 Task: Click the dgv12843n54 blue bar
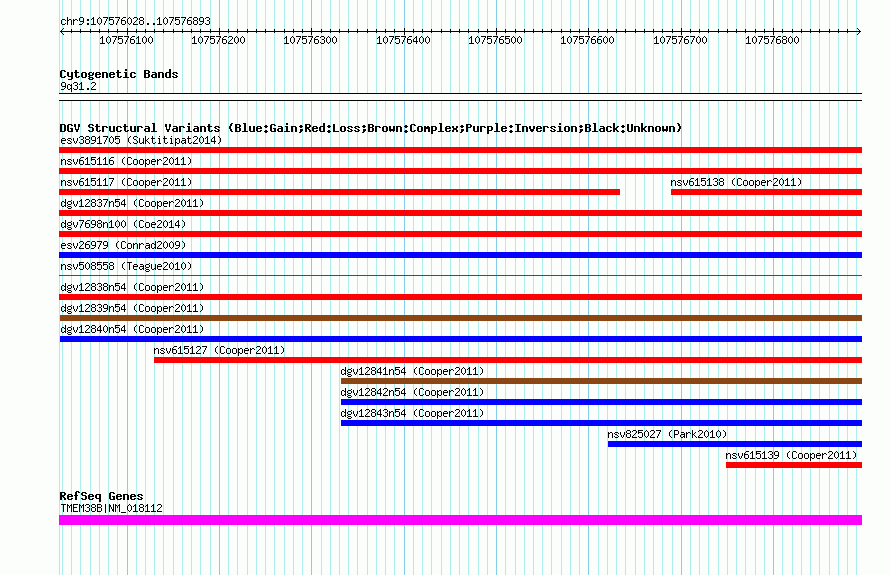click(x=601, y=423)
